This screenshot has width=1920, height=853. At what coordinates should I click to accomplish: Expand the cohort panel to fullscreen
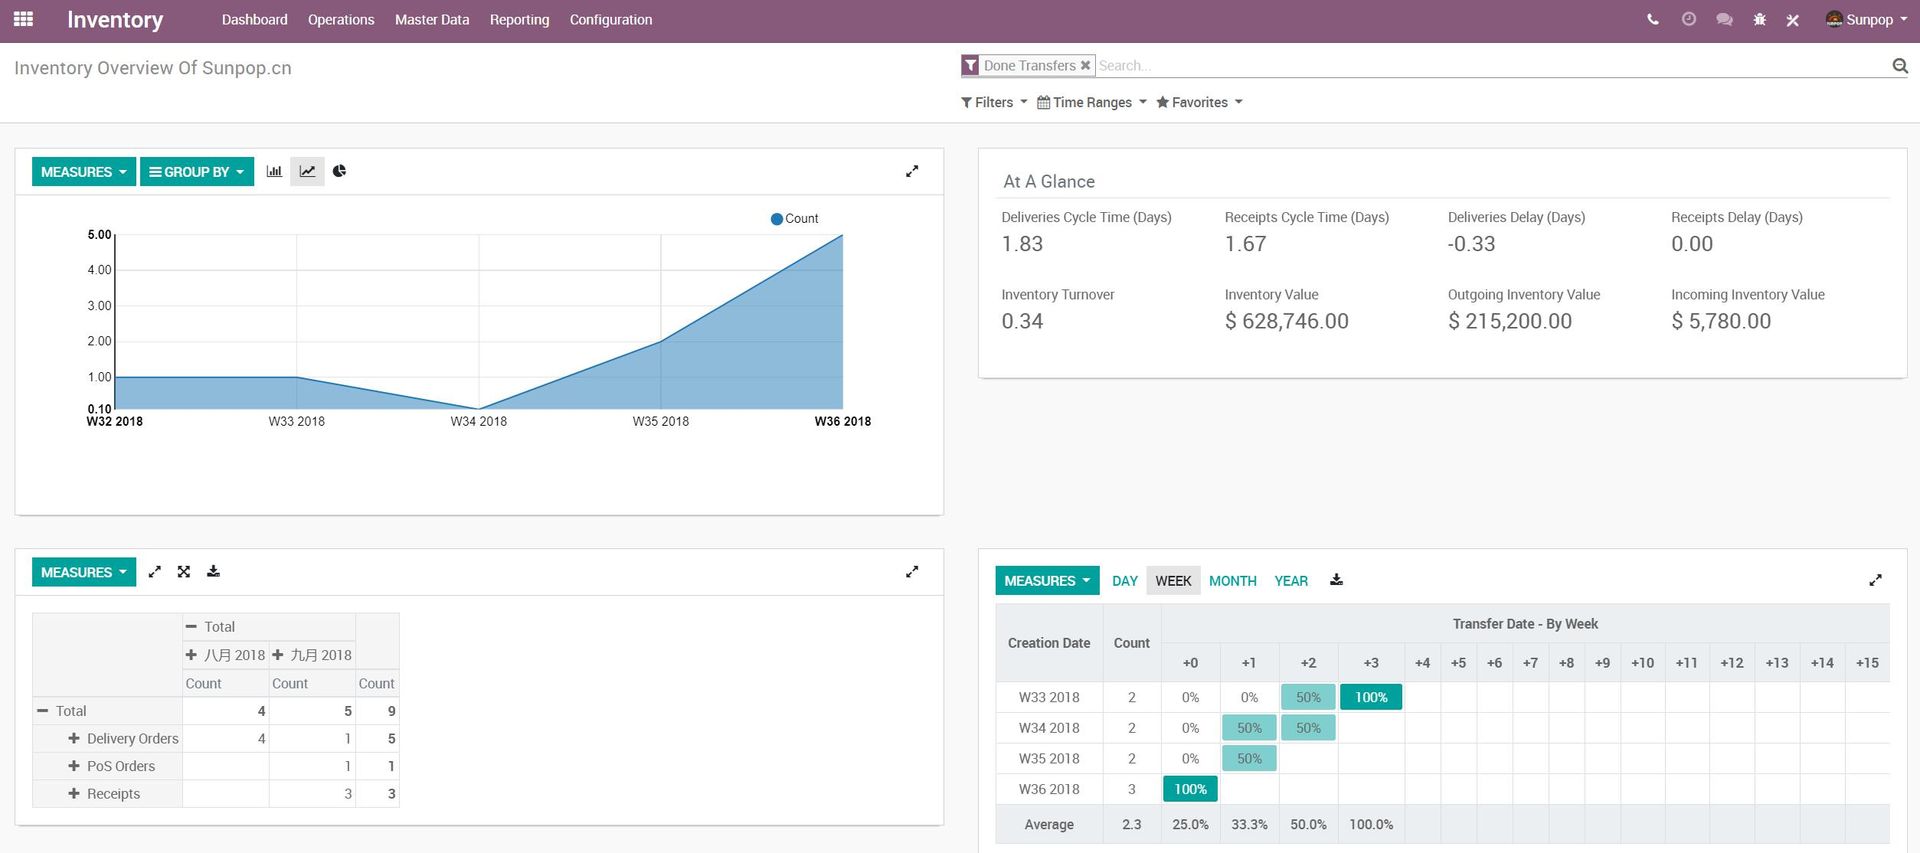(x=1875, y=580)
